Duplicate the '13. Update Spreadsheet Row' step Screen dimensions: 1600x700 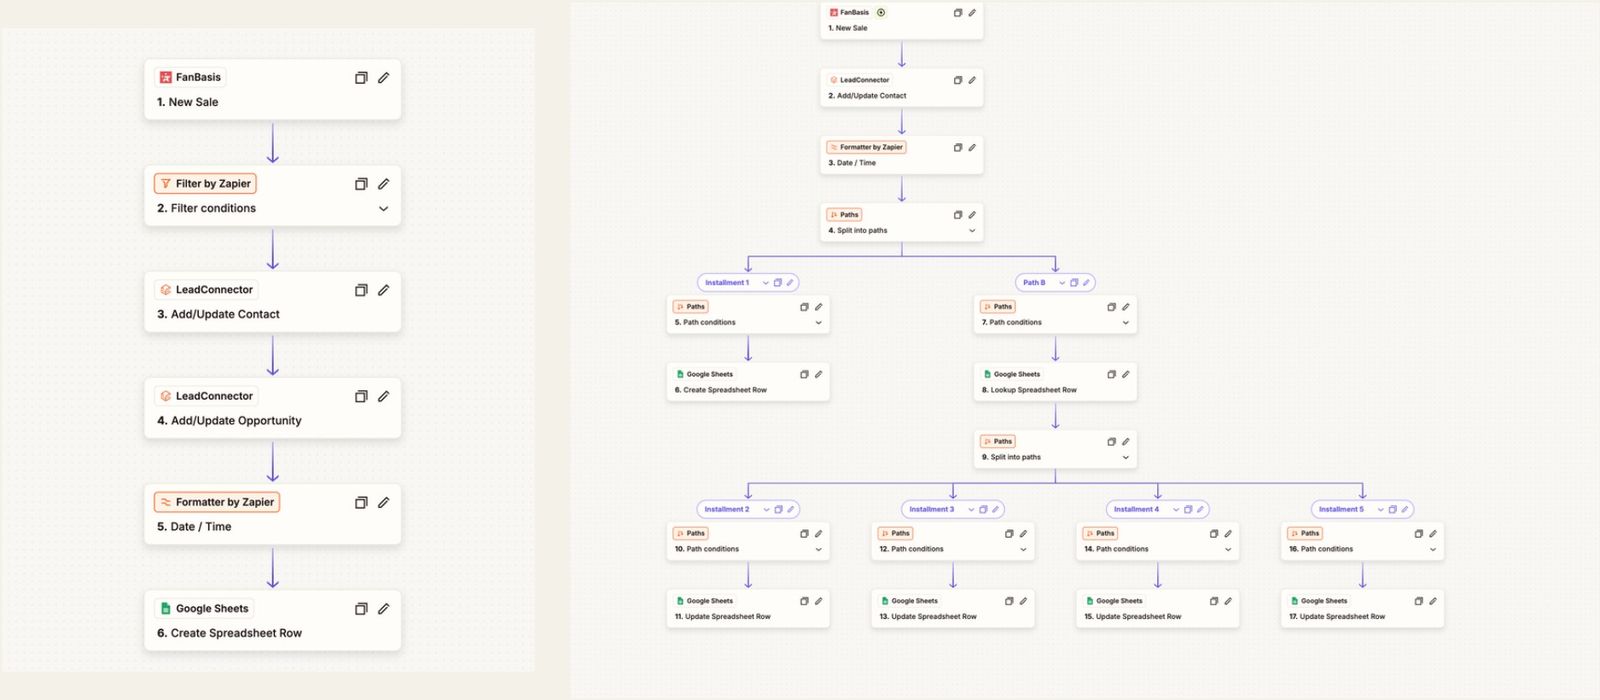(x=1009, y=601)
